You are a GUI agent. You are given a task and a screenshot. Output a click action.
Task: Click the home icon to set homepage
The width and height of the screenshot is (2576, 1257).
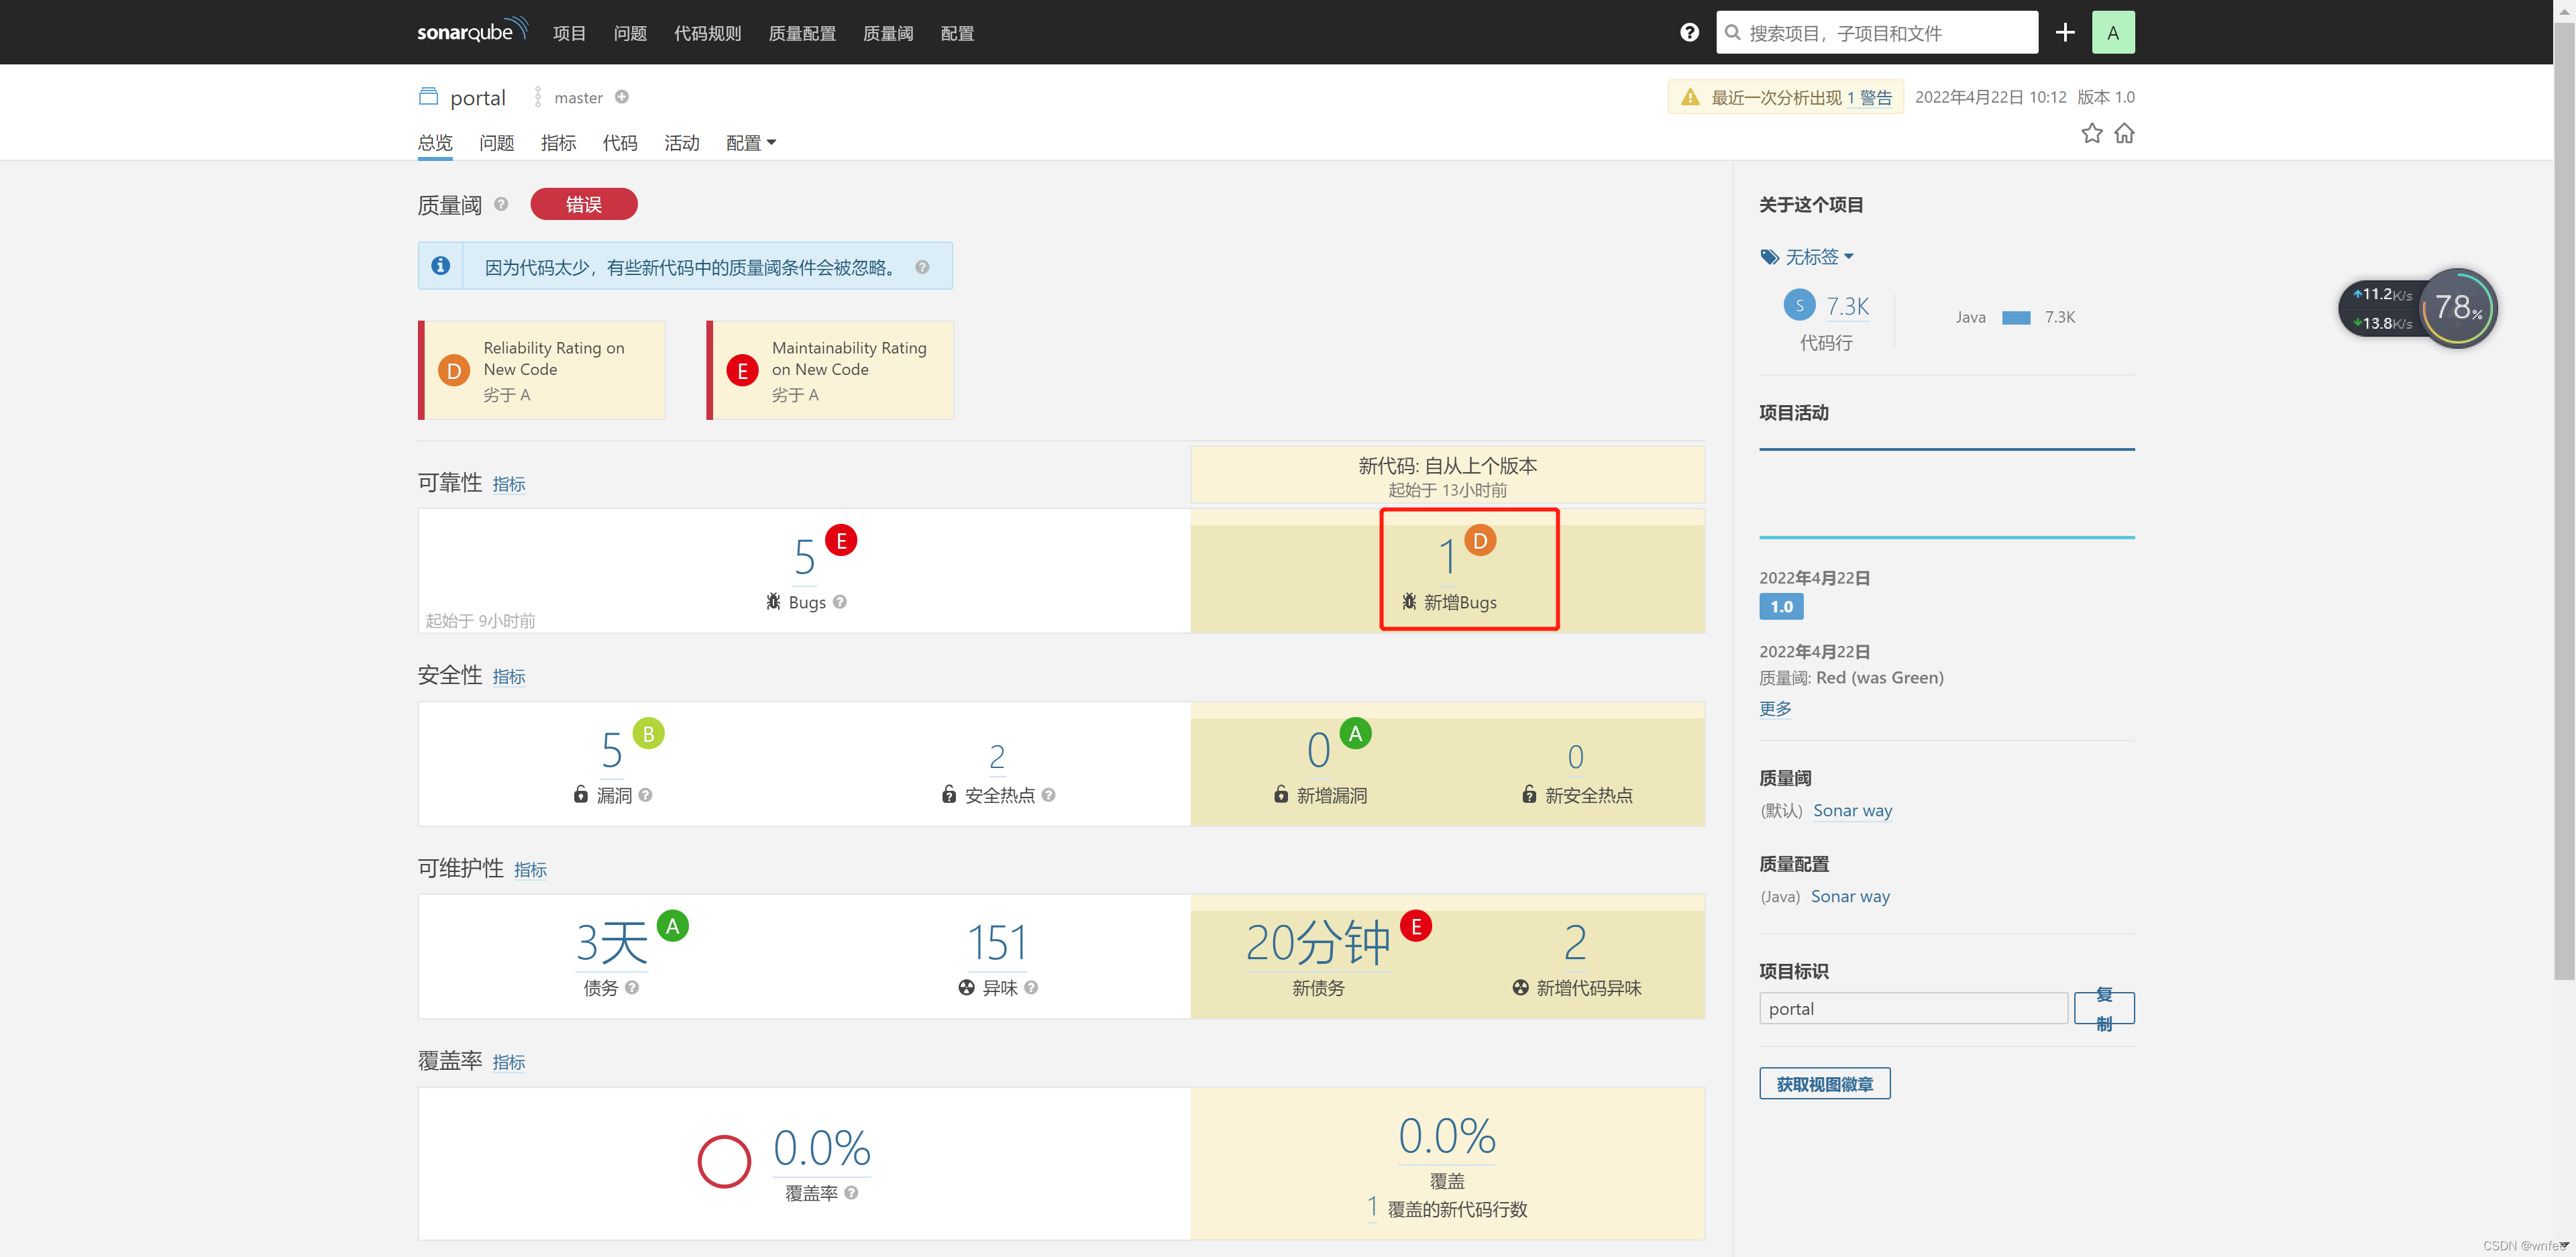[2124, 133]
